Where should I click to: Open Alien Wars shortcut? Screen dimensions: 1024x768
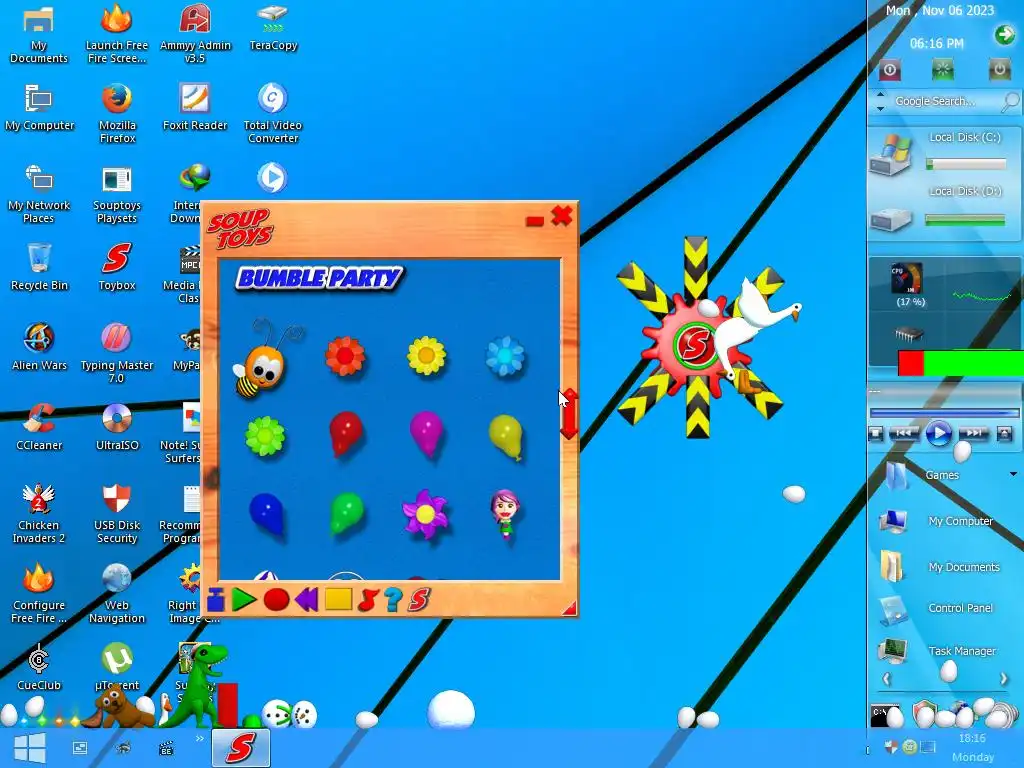coord(39,346)
